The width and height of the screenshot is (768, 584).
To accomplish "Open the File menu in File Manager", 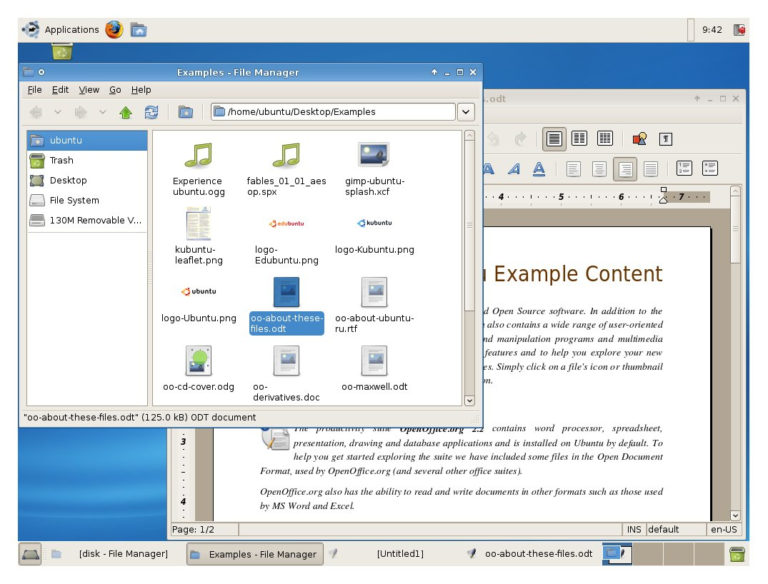I will (x=34, y=90).
